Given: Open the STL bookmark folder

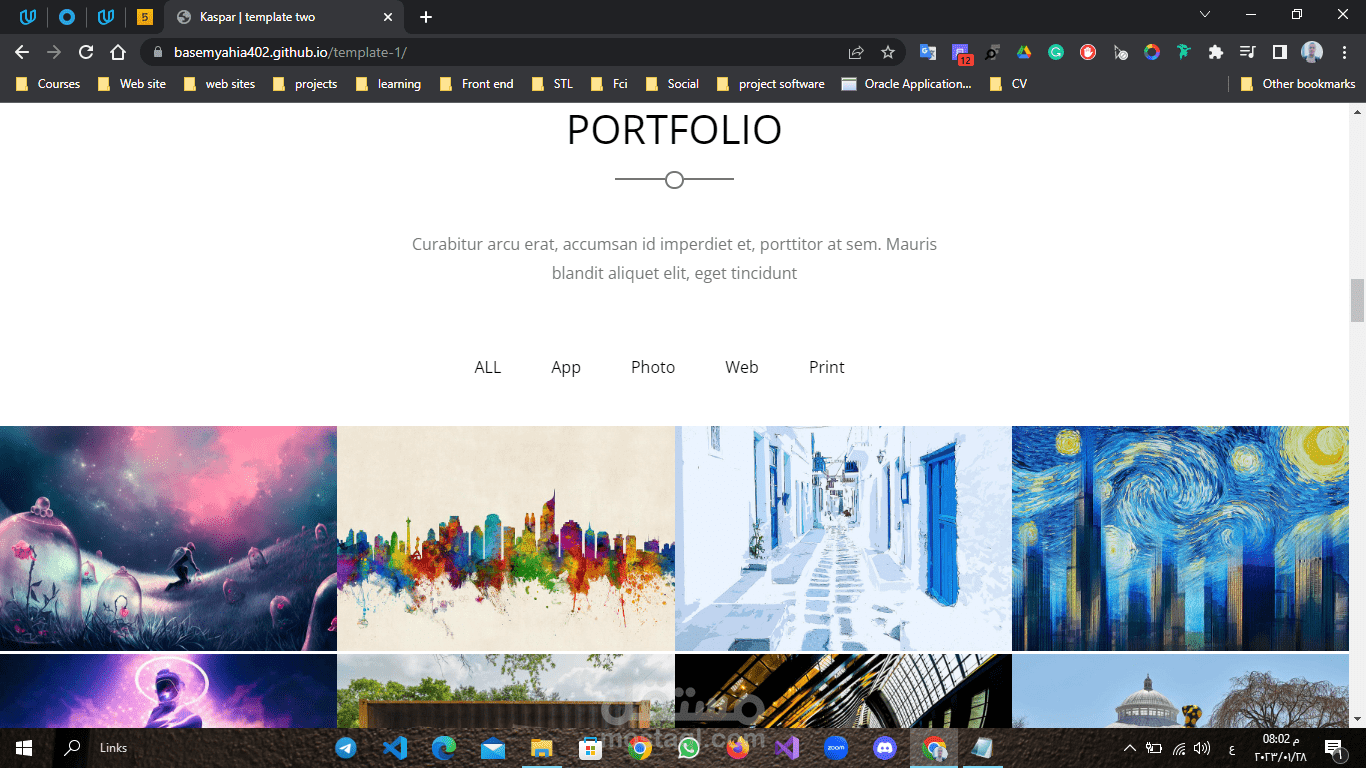Looking at the screenshot, I should click(x=552, y=84).
